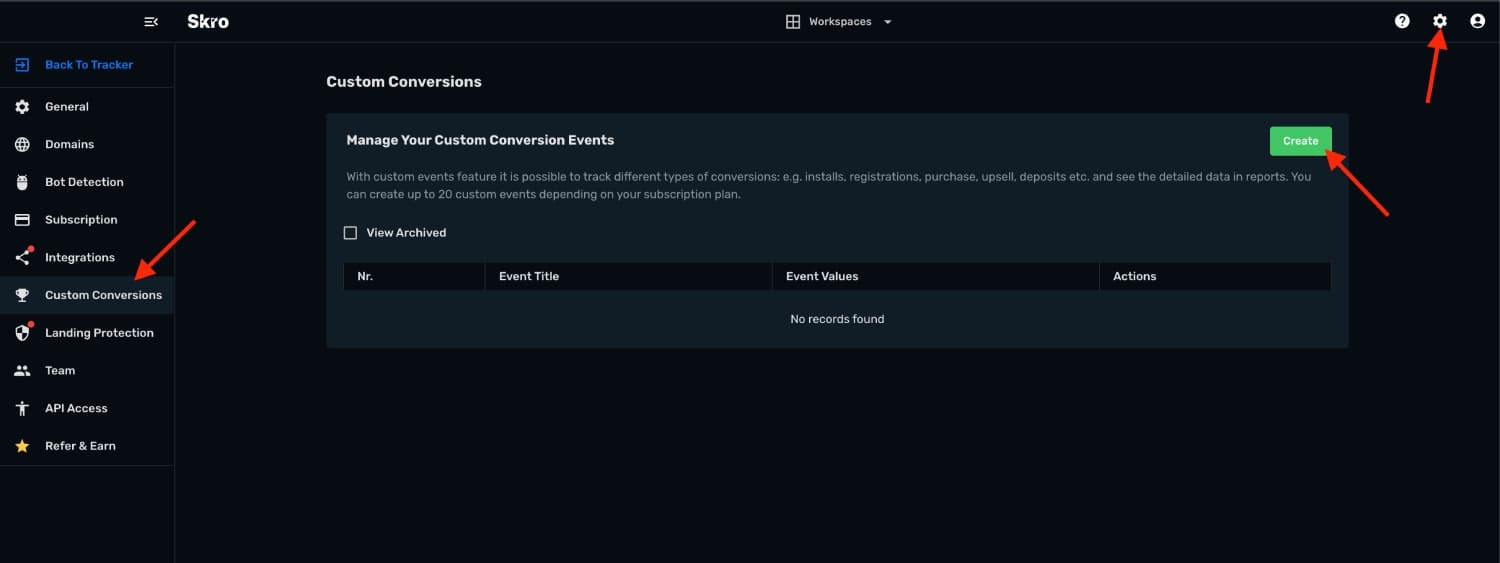The height and width of the screenshot is (563, 1500).
Task: Click the Custom Conversions trophy icon
Action: click(x=22, y=295)
